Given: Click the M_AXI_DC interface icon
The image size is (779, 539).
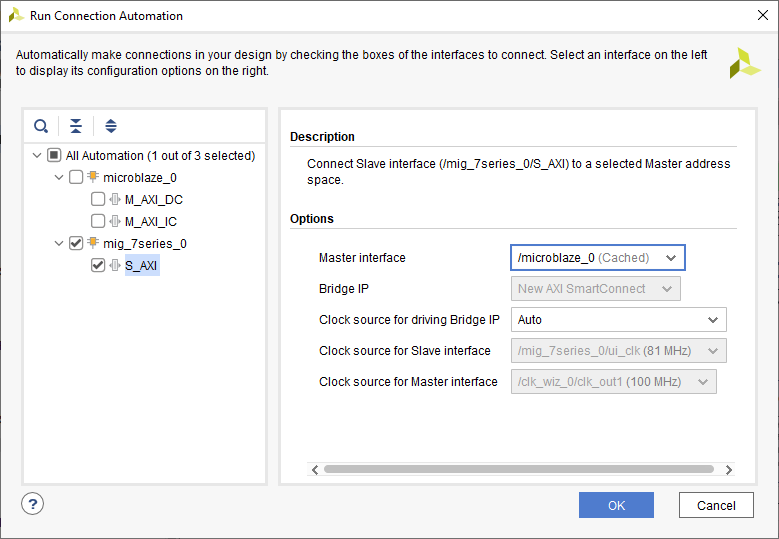Looking at the screenshot, I should (x=115, y=199).
